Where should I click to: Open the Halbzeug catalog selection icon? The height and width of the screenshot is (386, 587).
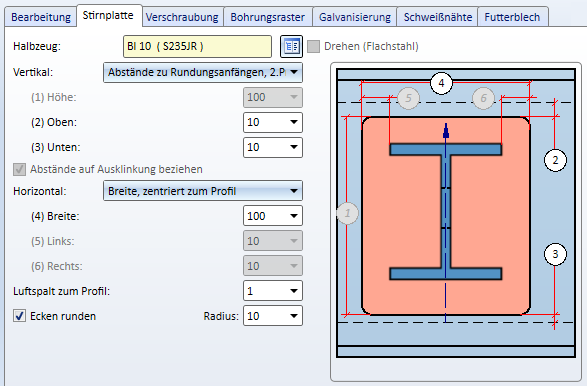tap(291, 46)
